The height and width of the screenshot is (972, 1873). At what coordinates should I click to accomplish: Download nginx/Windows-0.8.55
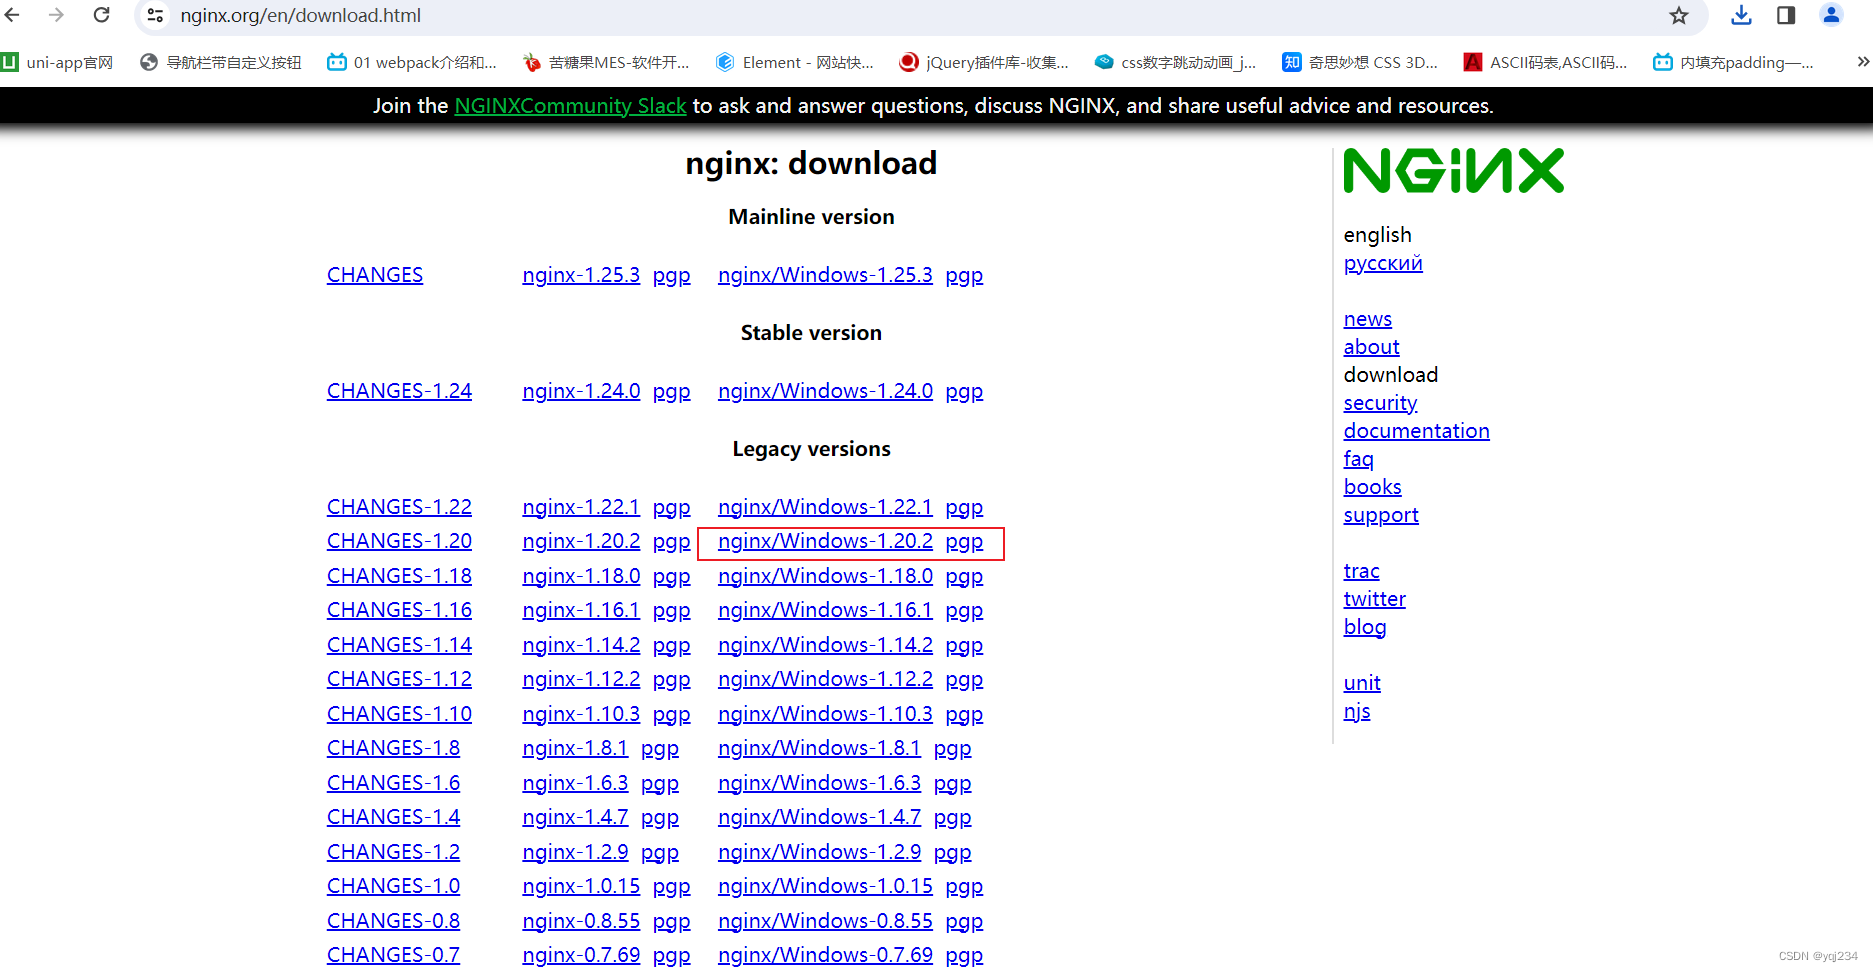pyautogui.click(x=825, y=921)
